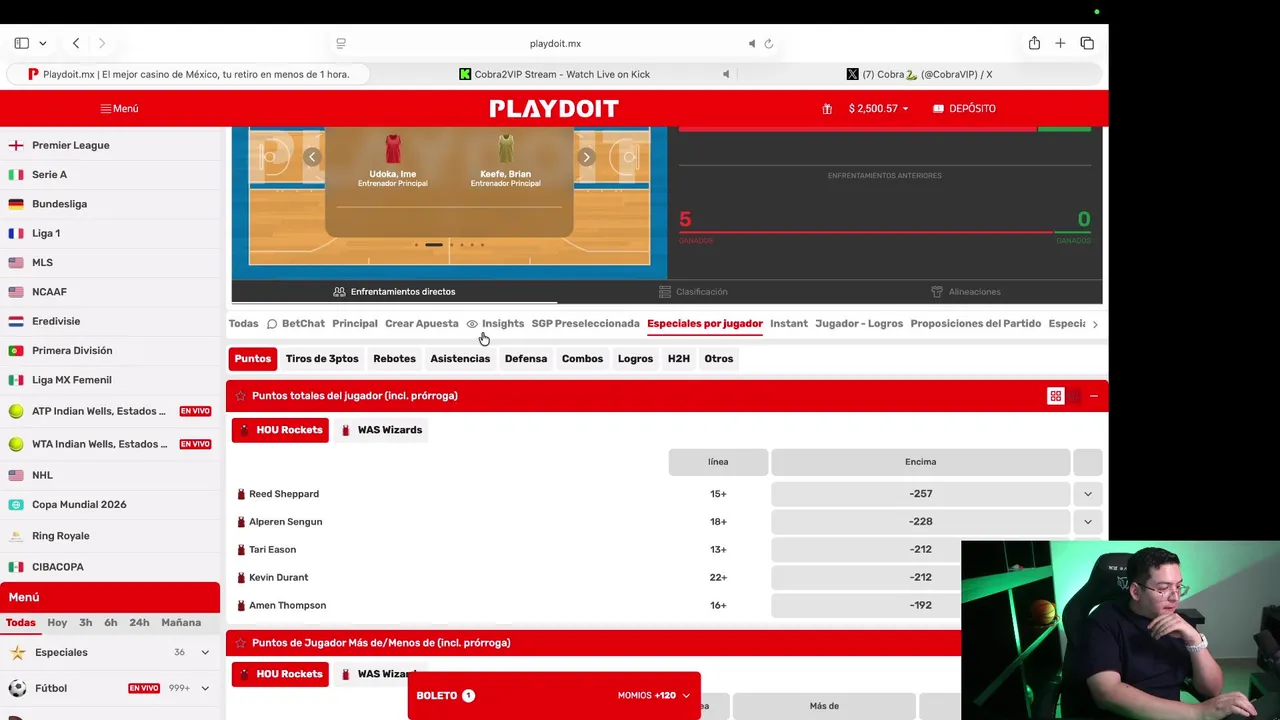Switch to the grid view icon in Puntos totales
Image resolution: width=1280 pixels, height=720 pixels.
[x=1055, y=396]
